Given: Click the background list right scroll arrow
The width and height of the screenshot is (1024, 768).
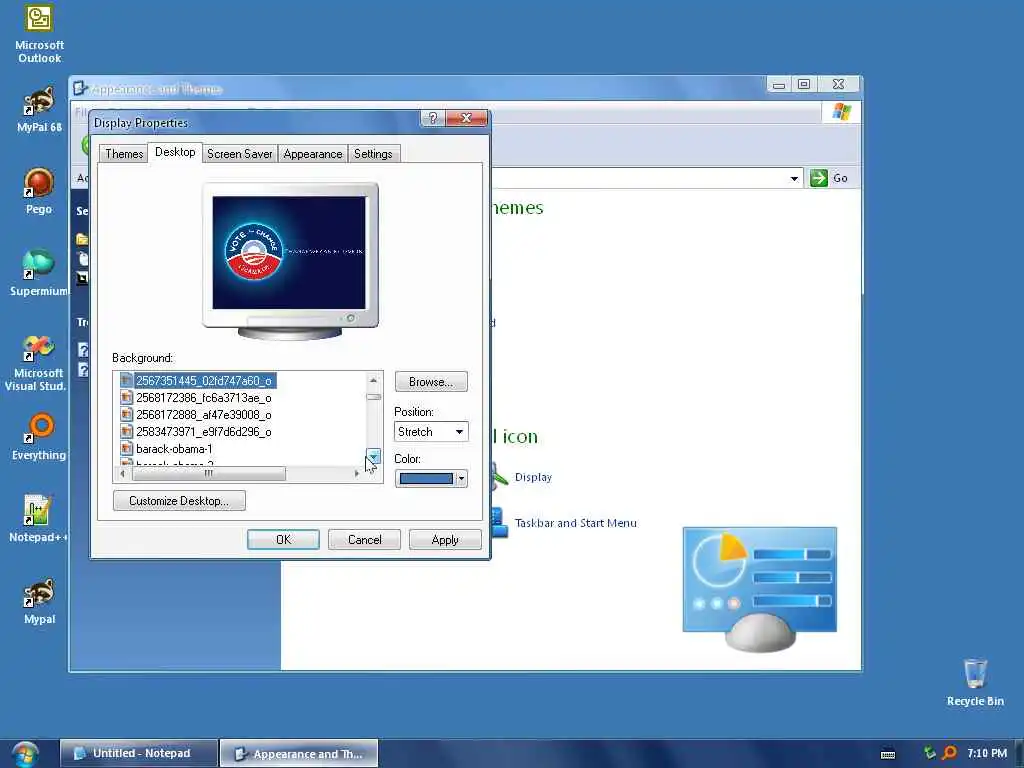Looking at the screenshot, I should point(357,473).
